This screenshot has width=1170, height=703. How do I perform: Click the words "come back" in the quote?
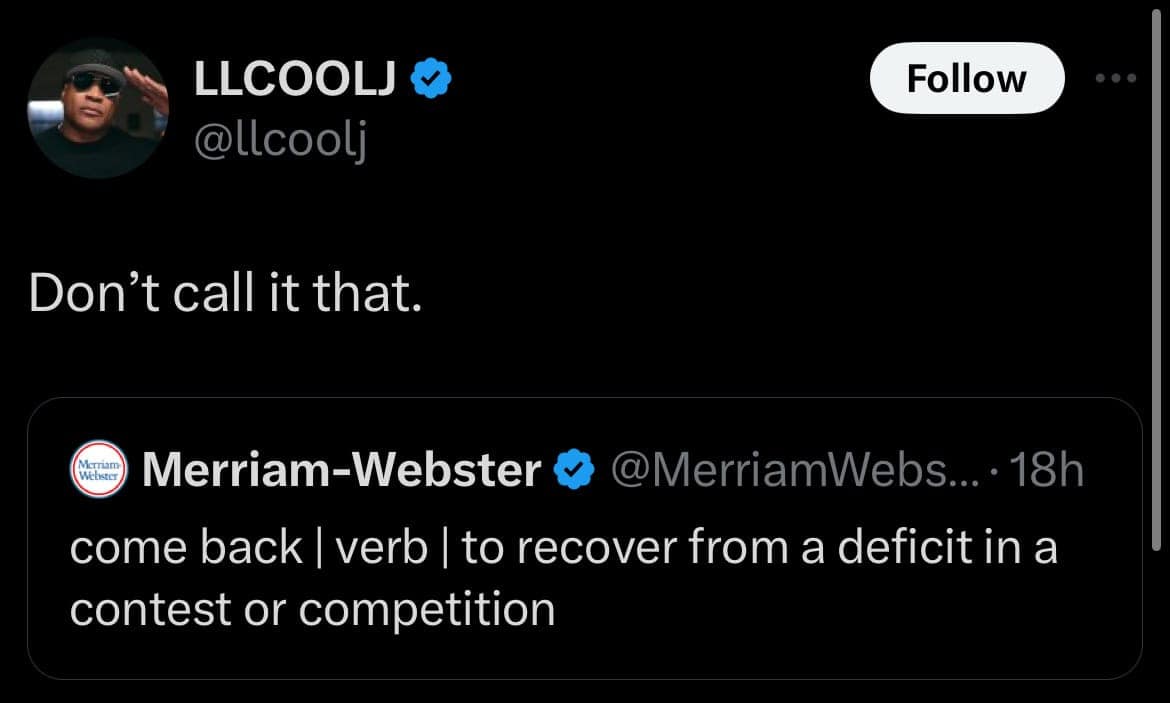[185, 547]
